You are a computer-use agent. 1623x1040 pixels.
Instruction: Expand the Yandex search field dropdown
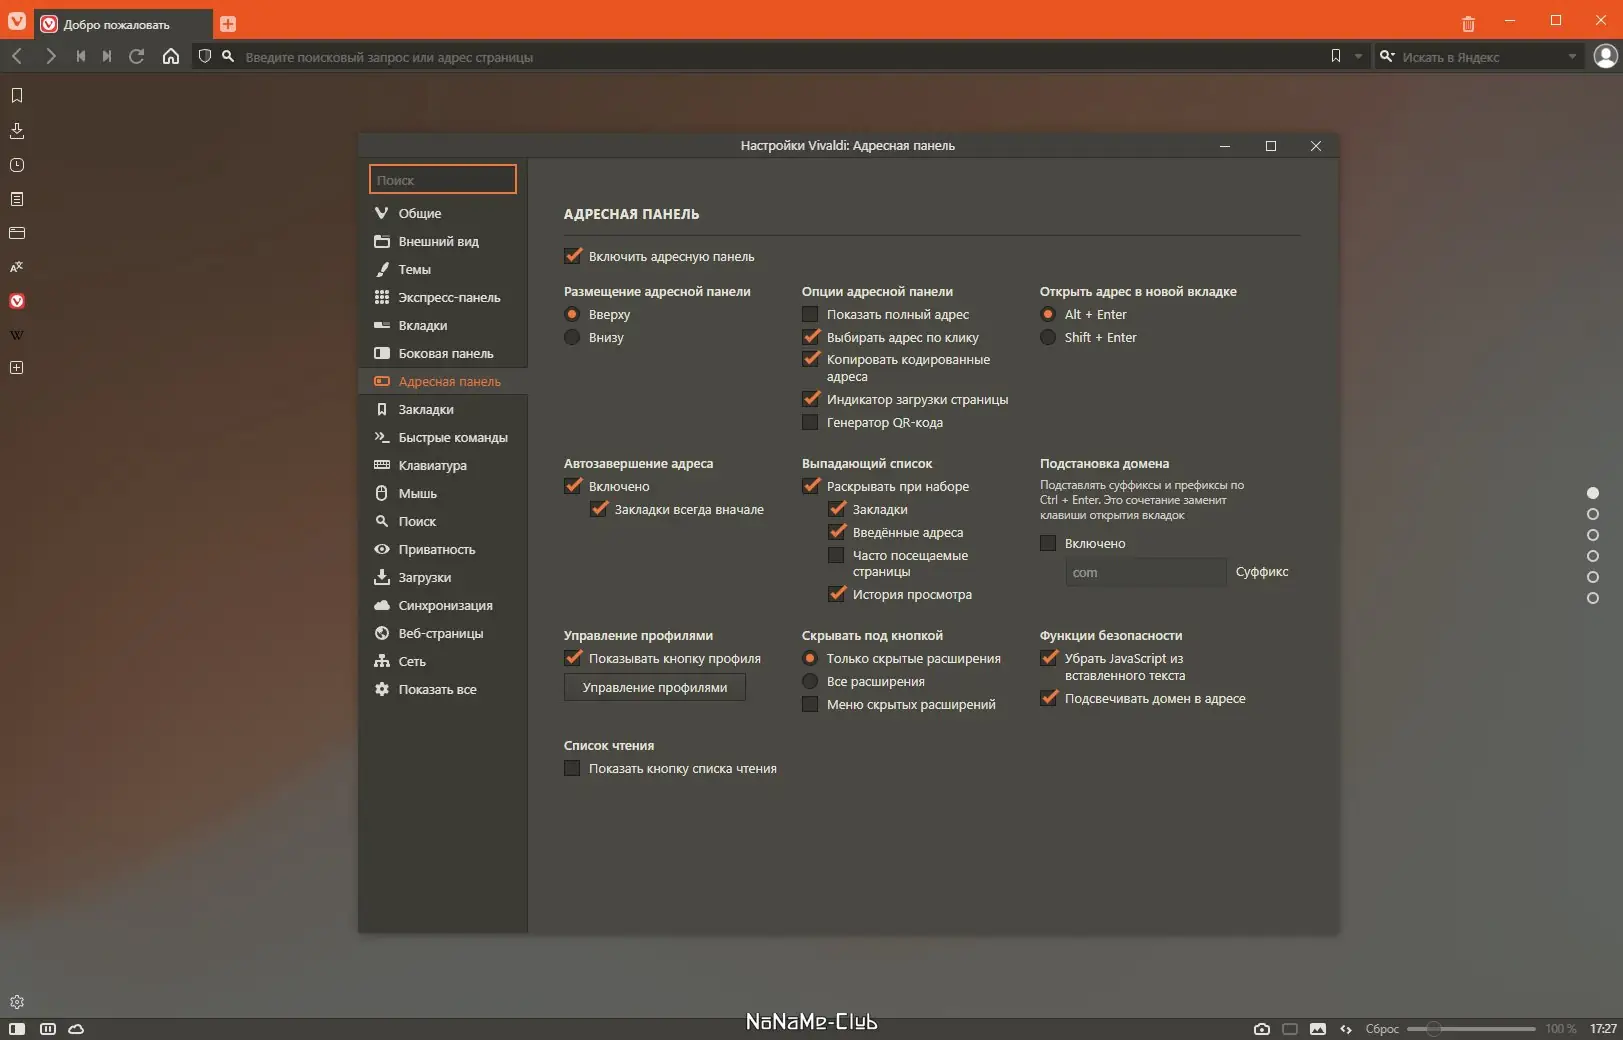click(x=1572, y=56)
